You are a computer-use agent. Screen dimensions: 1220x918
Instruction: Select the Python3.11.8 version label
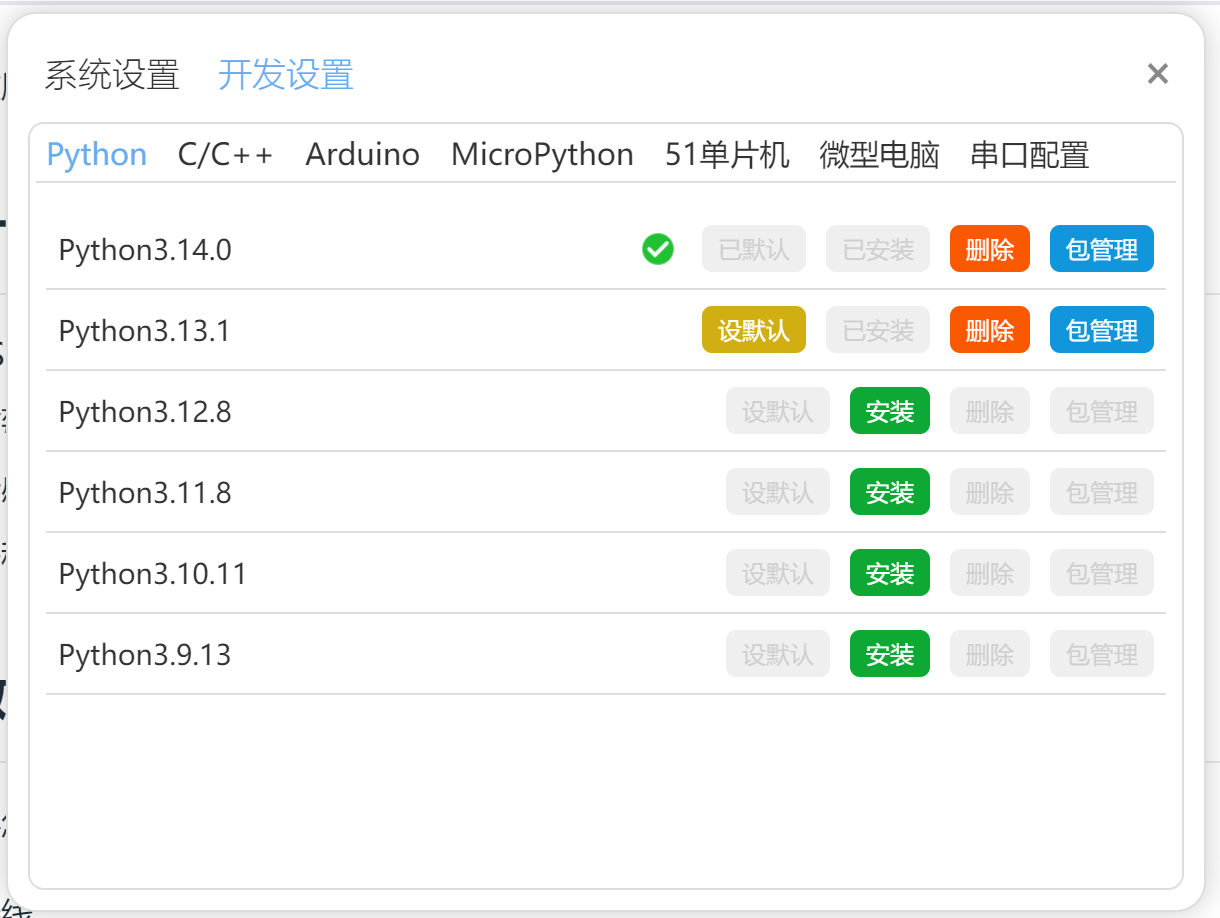(145, 493)
